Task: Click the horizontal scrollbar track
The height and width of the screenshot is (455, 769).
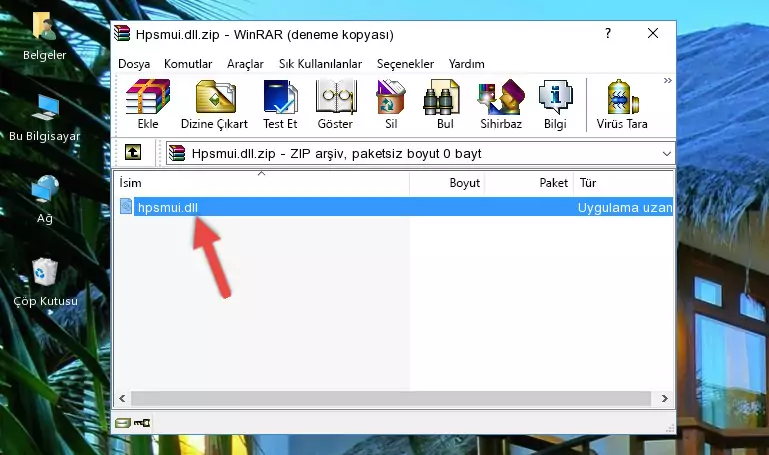Action: pyautogui.click(x=391, y=399)
